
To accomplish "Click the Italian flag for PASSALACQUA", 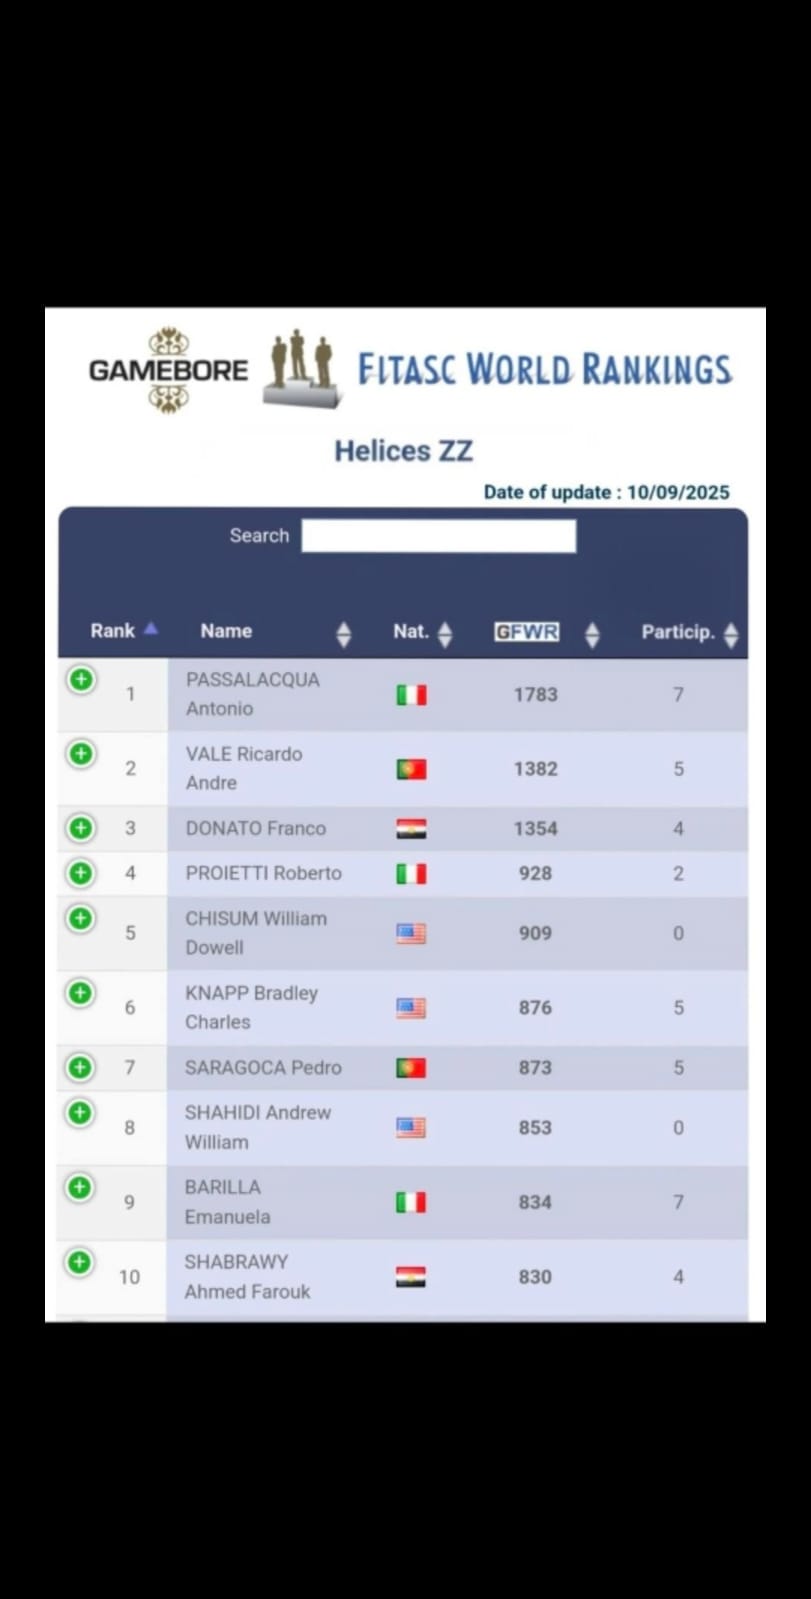I will 411,695.
